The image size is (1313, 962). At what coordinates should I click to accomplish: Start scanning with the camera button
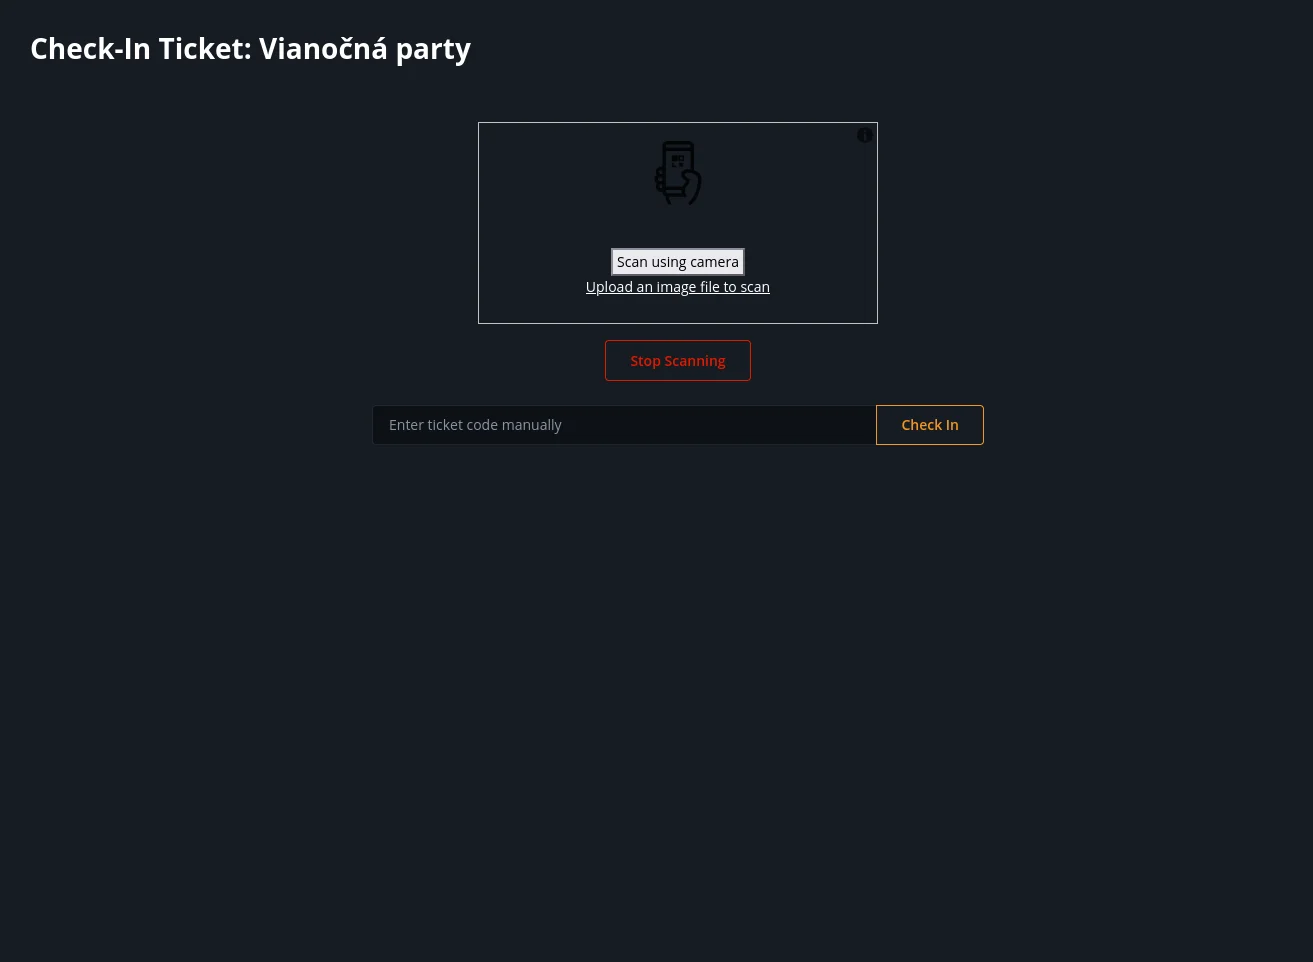pyautogui.click(x=678, y=262)
